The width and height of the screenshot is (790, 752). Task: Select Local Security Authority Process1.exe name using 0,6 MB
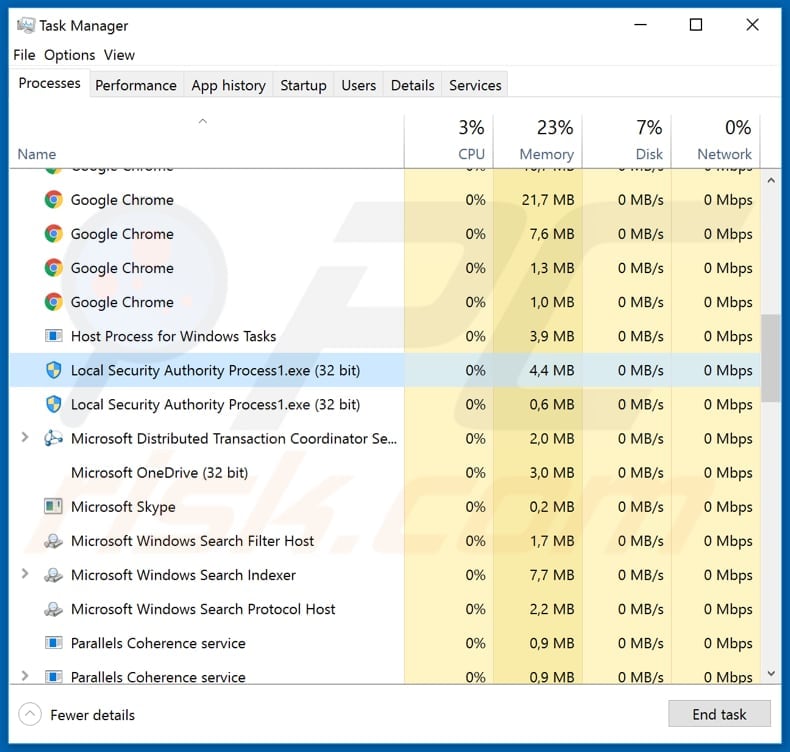coord(216,405)
